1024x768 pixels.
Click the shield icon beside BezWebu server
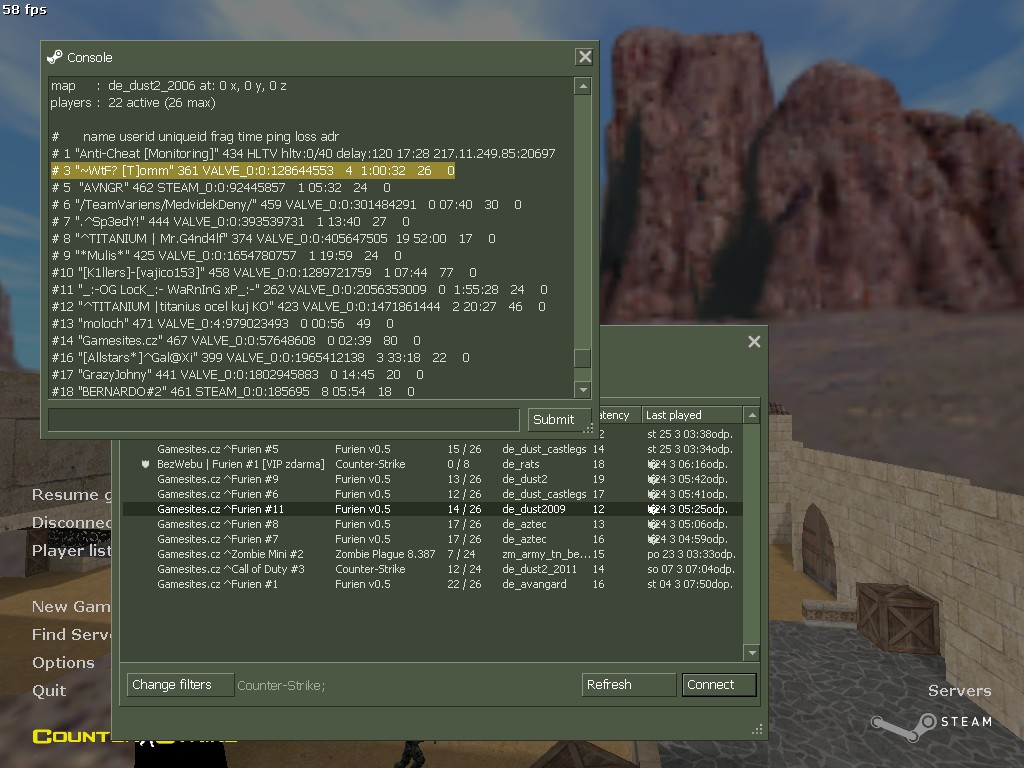coord(146,464)
